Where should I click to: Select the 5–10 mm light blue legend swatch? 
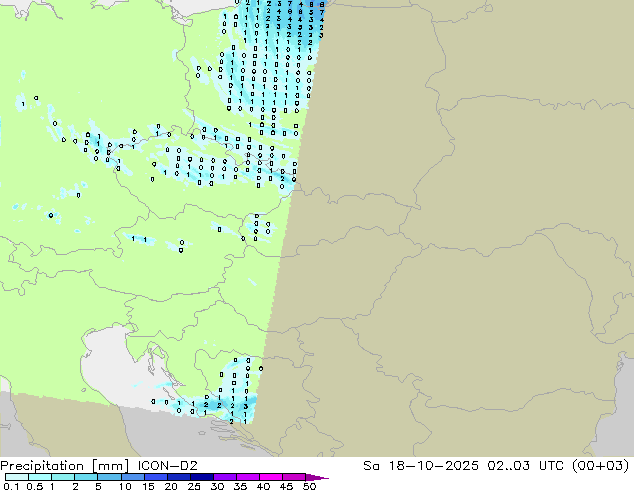(109, 477)
